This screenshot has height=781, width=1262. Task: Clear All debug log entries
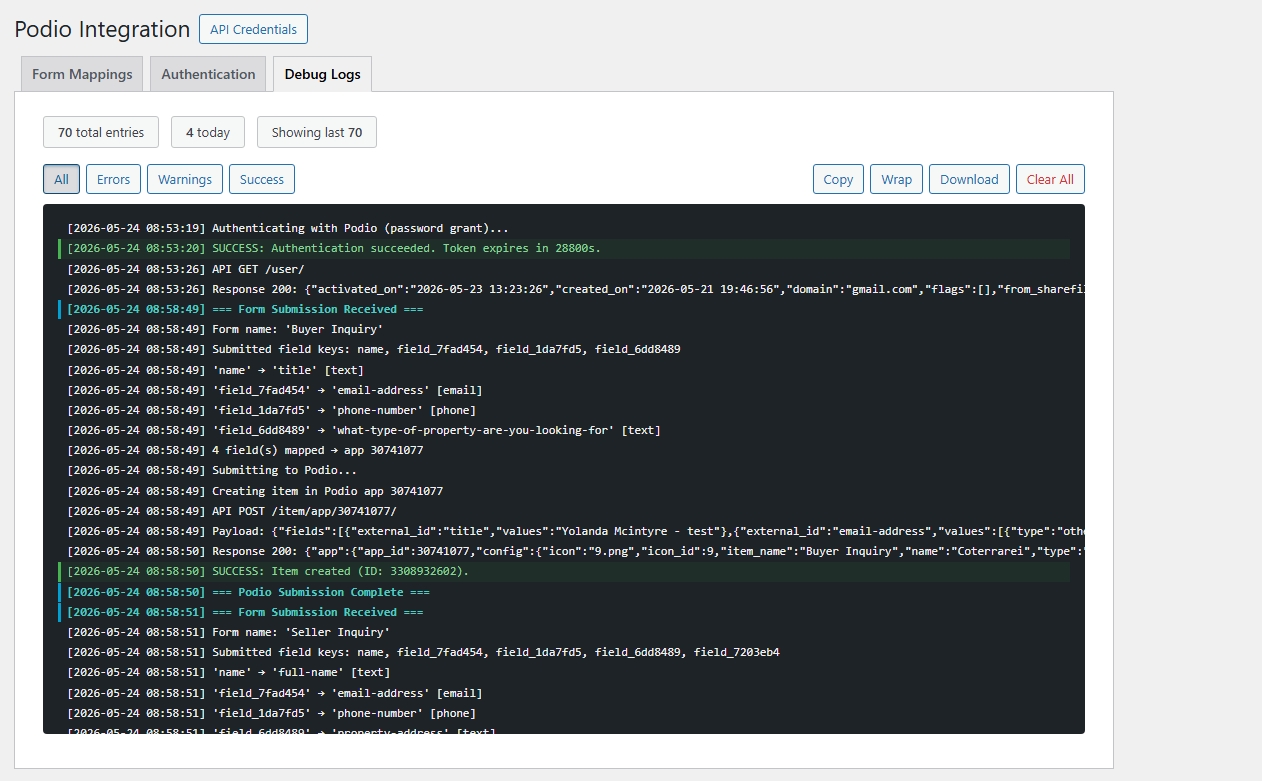(x=1050, y=179)
